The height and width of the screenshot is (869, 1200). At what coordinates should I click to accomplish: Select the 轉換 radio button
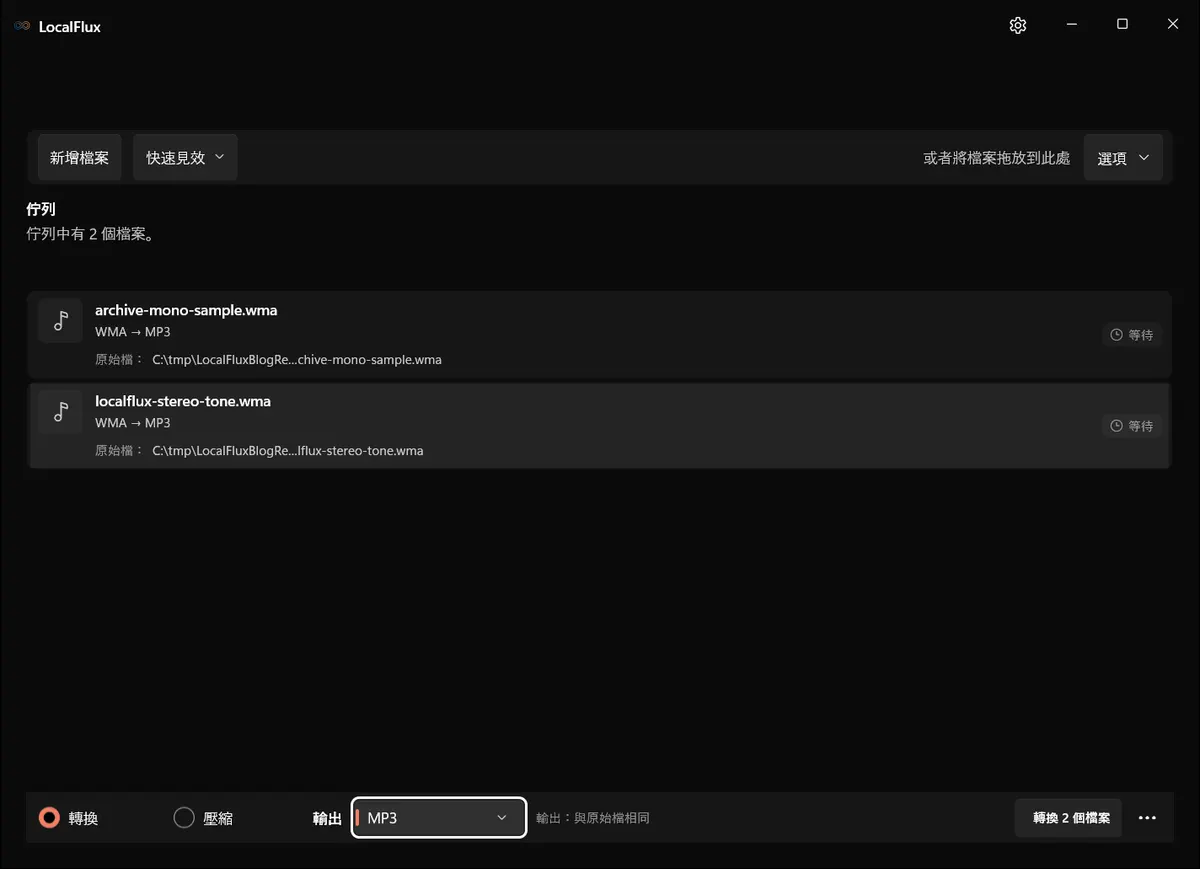(x=49, y=818)
